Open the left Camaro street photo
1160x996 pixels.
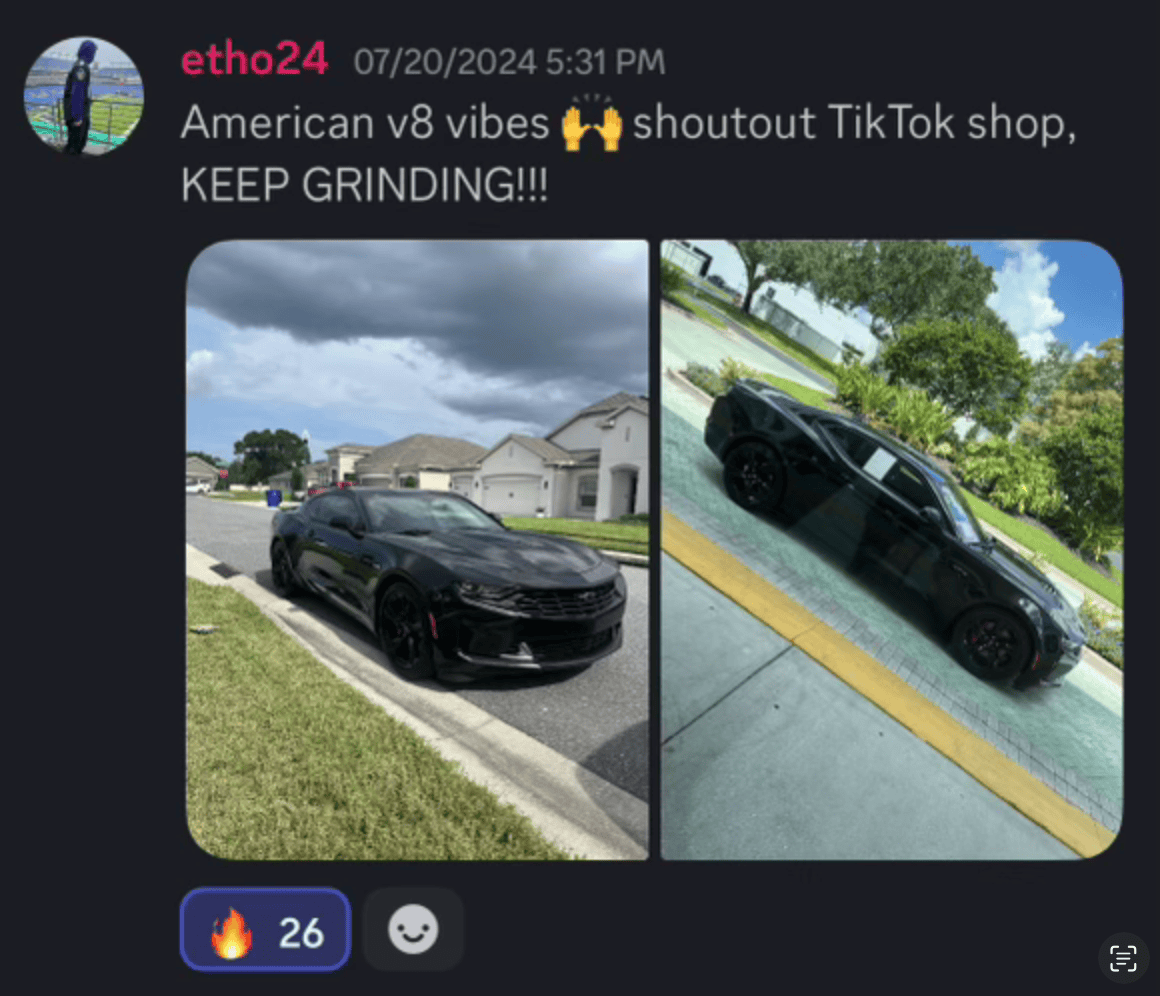[417, 549]
